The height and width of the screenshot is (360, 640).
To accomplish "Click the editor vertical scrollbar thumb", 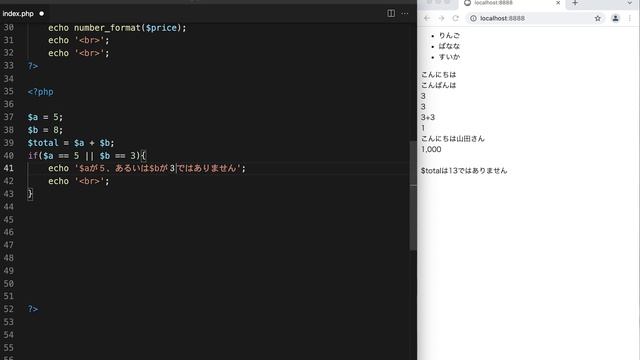I will tap(413, 196).
